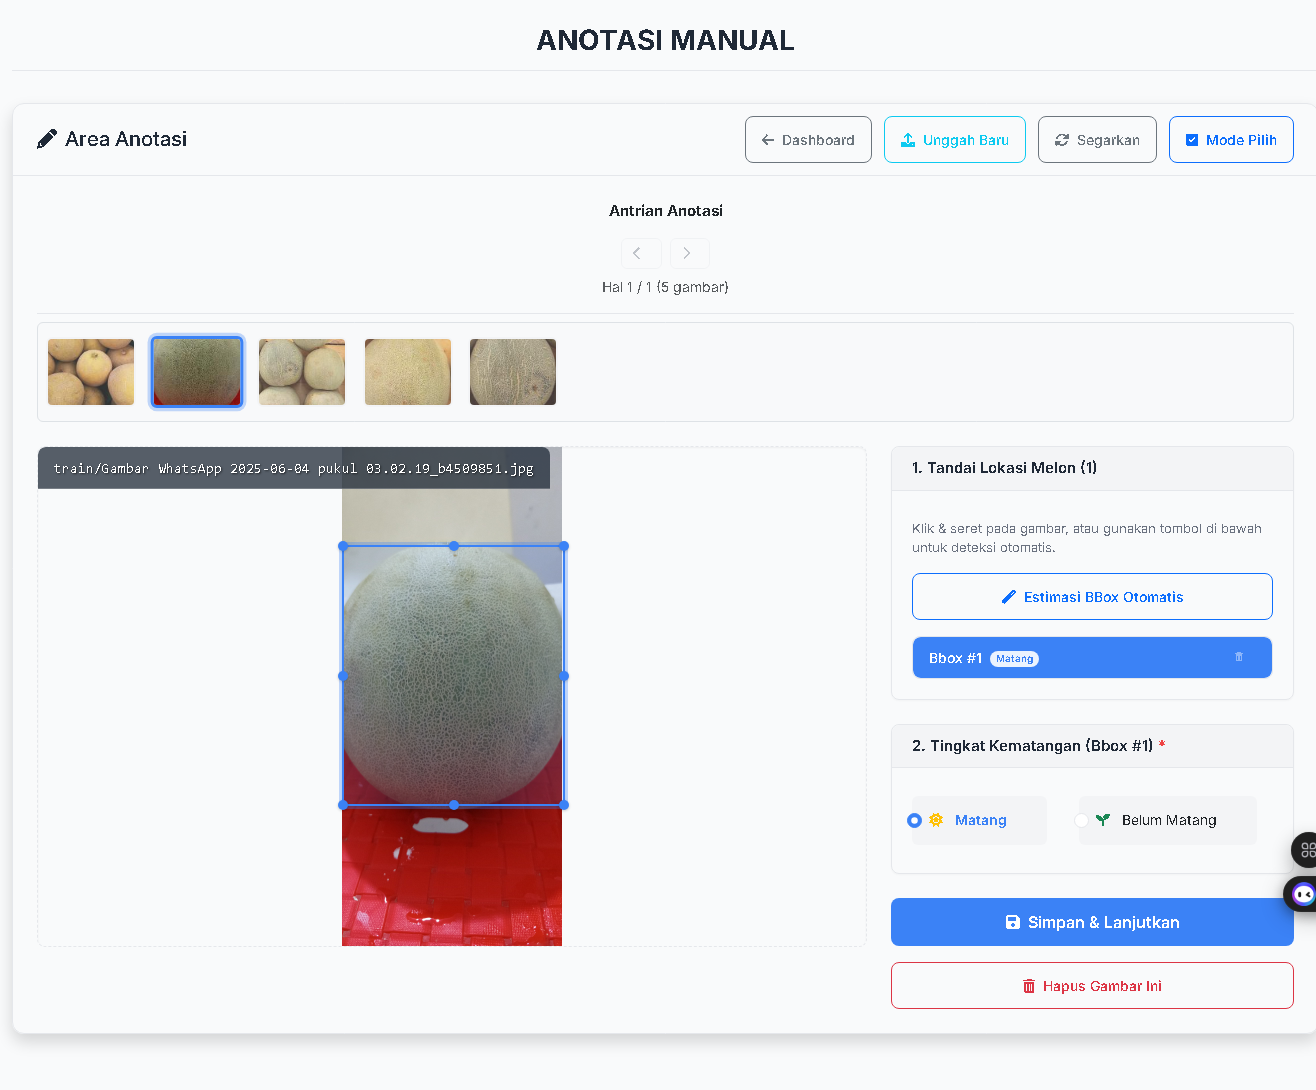The height and width of the screenshot is (1090, 1316).
Task: Open first thumbnail with many yellow melons
Action: click(91, 372)
